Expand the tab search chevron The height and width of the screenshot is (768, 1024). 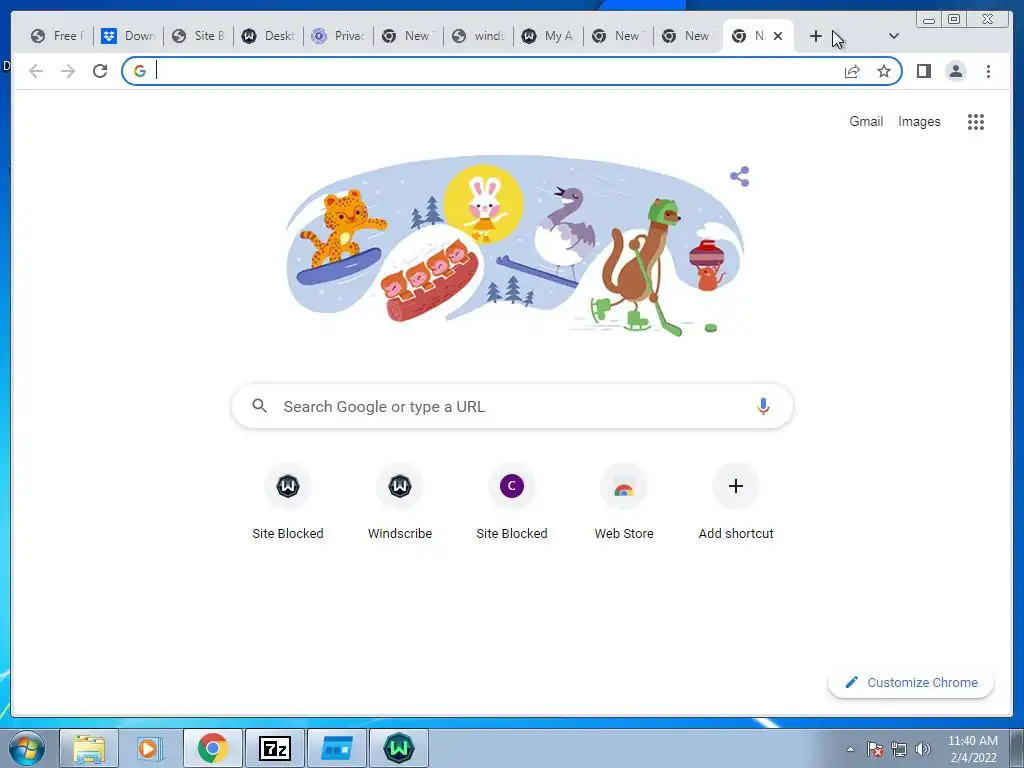pyautogui.click(x=894, y=37)
